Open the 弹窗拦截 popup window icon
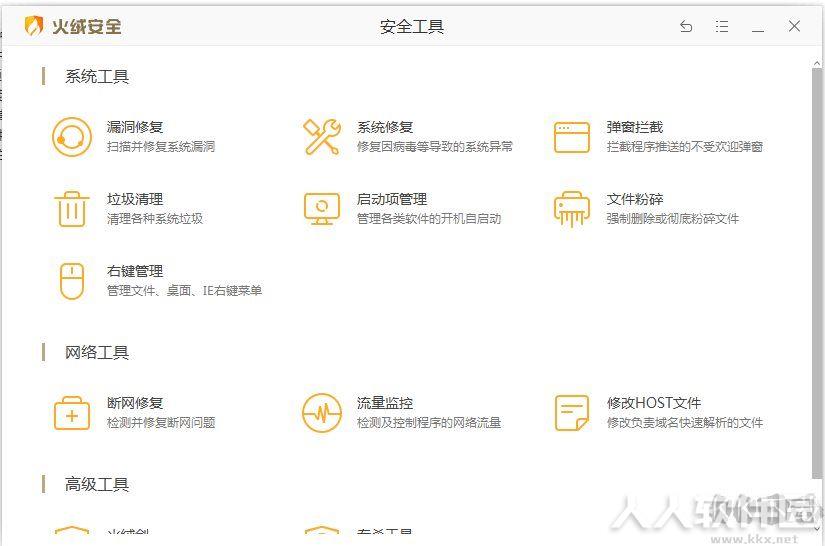The image size is (825, 546). pyautogui.click(x=571, y=137)
